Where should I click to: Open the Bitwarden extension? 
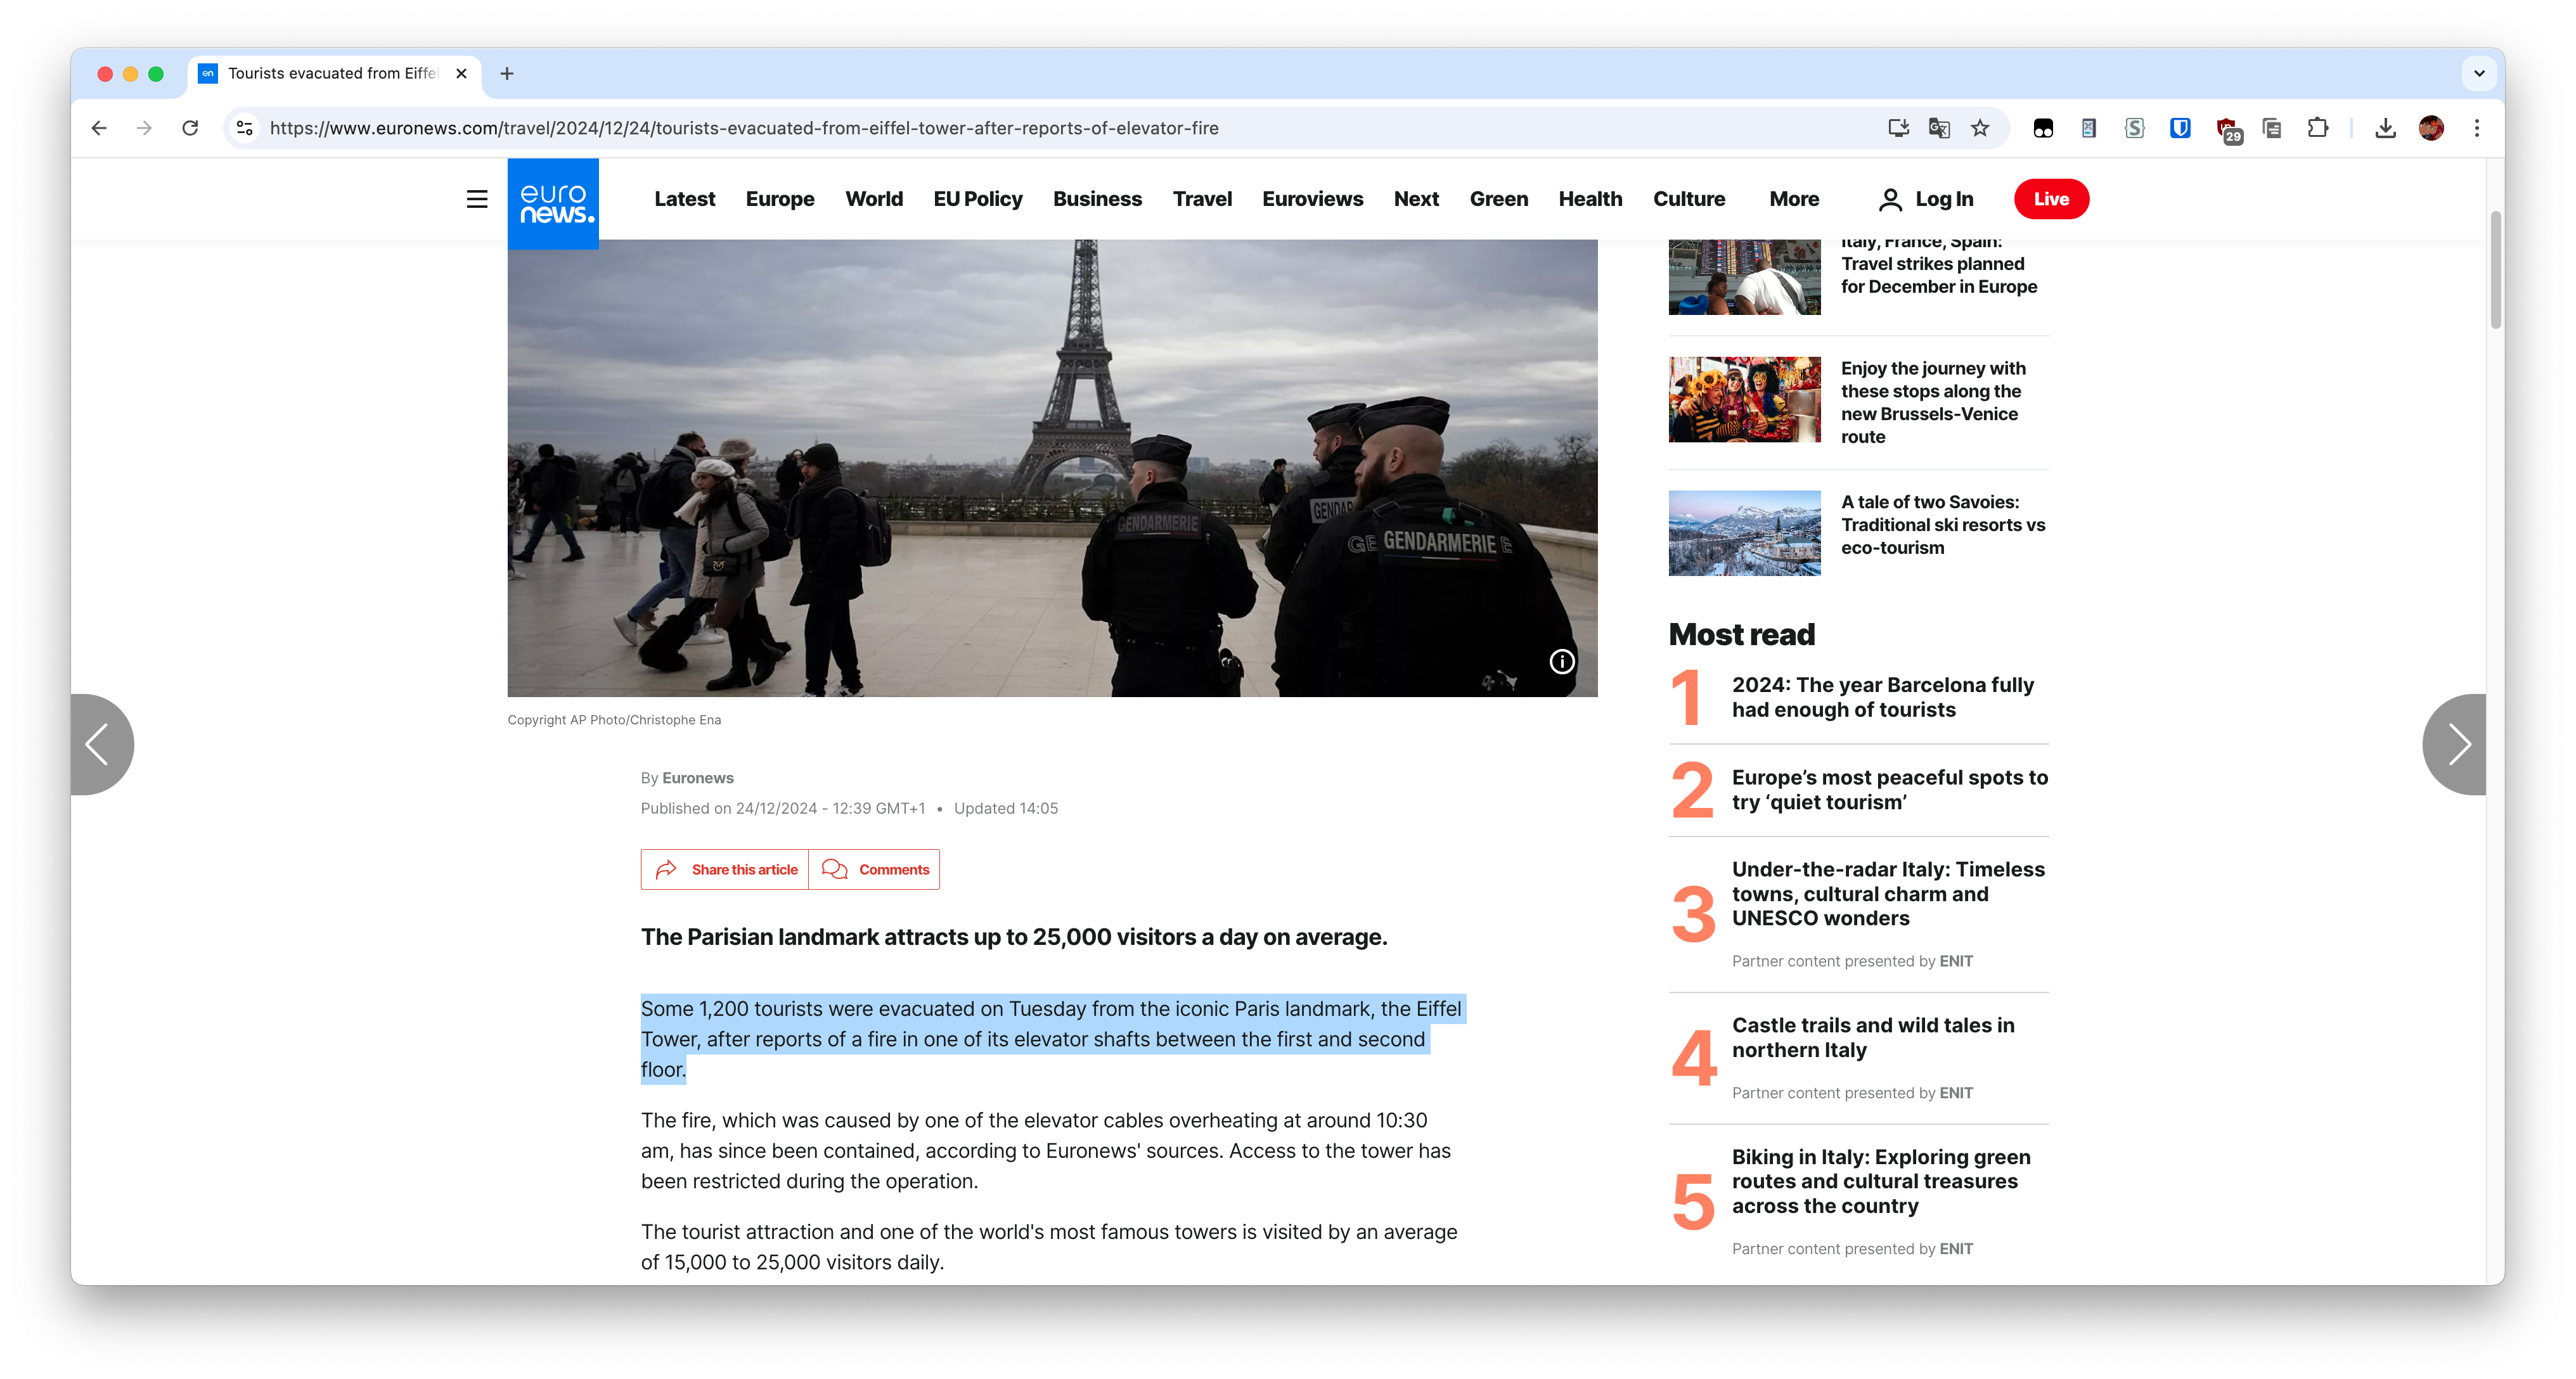[2180, 128]
